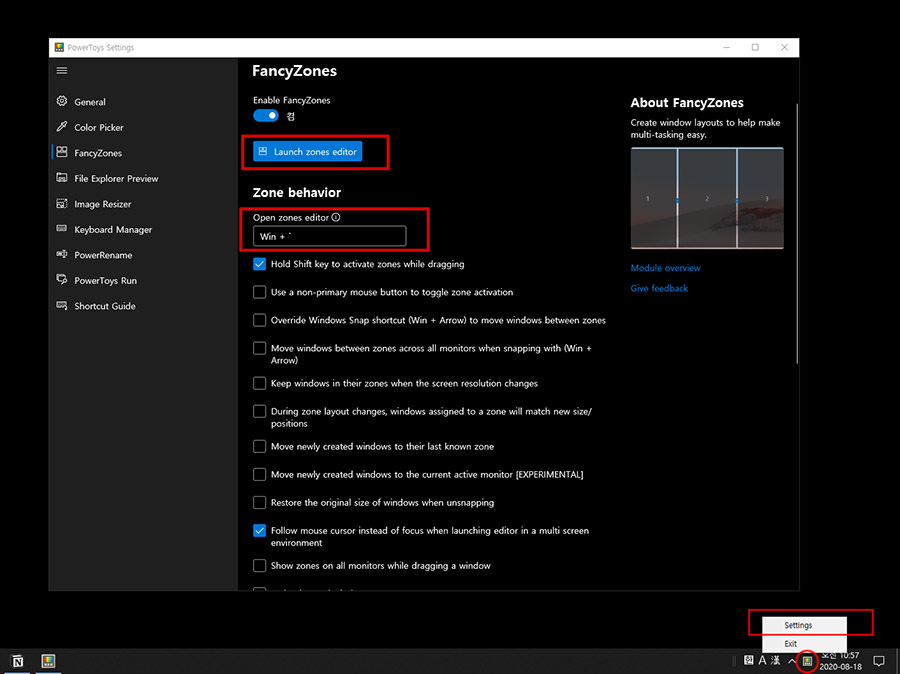Click the PowerRename icon
This screenshot has width=900, height=674.
tap(62, 254)
